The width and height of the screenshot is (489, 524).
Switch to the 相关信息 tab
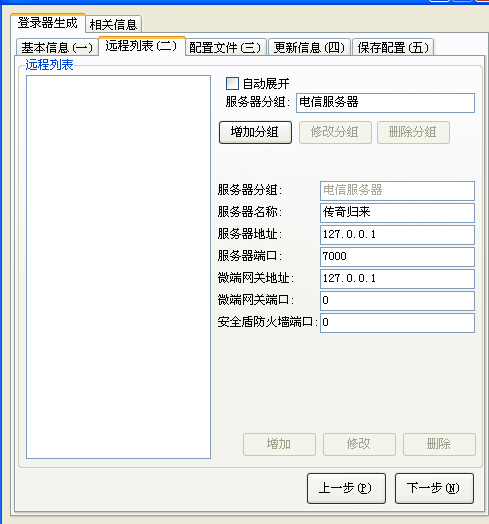click(x=114, y=24)
